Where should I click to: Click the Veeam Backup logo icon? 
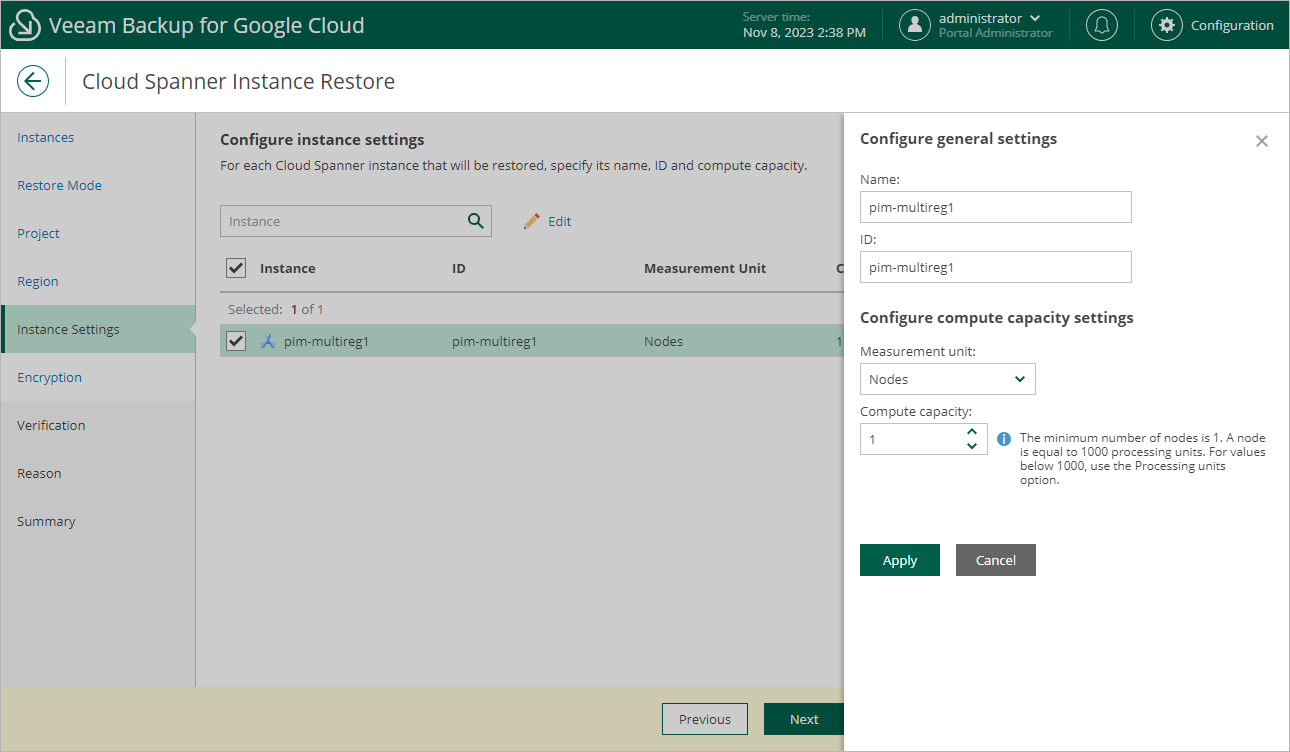(x=24, y=24)
